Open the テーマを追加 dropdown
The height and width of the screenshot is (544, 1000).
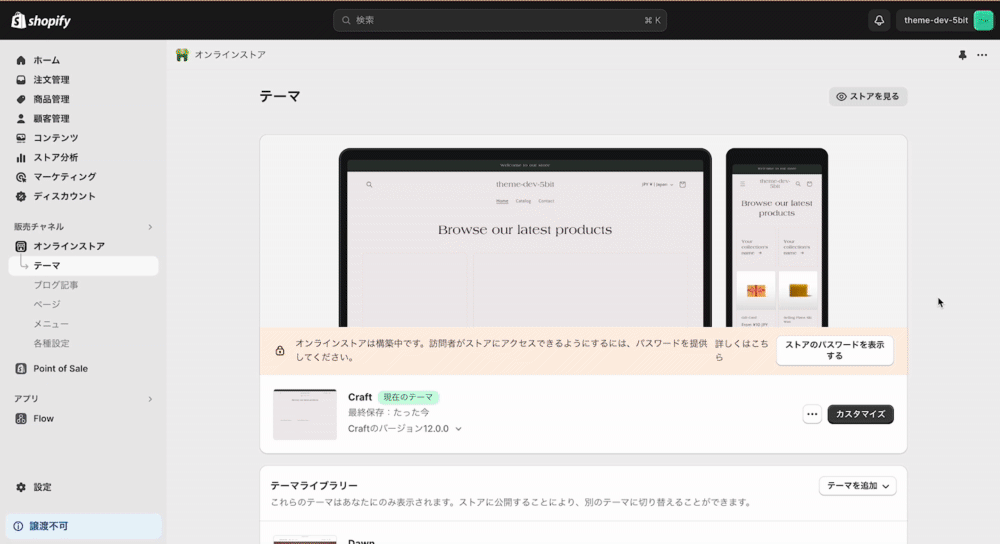[x=858, y=486]
